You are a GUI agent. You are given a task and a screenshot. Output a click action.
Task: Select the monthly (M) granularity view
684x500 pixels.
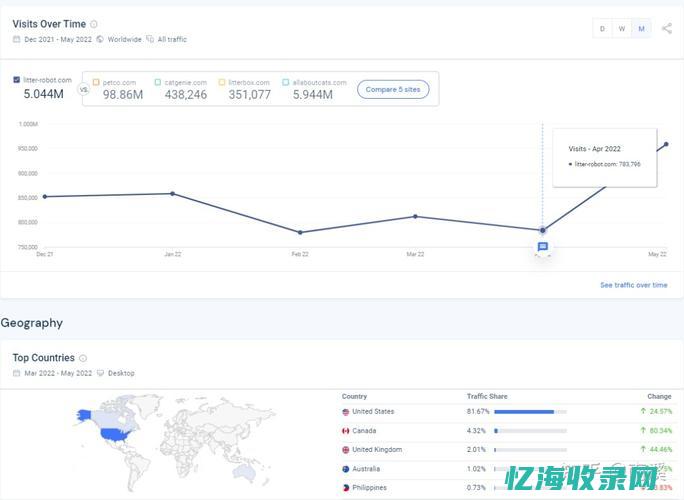640,28
